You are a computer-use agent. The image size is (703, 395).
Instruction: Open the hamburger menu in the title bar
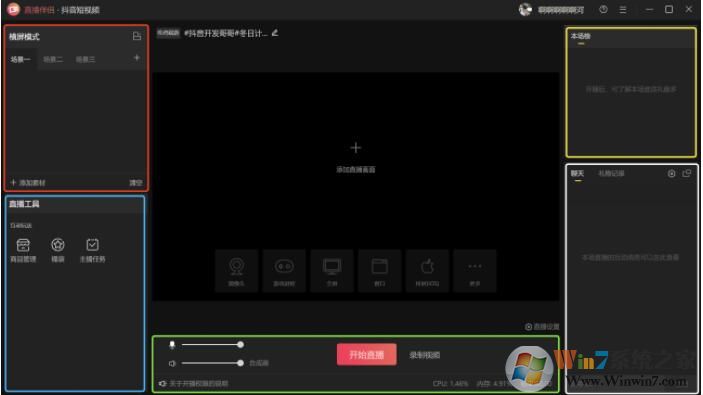(x=623, y=9)
